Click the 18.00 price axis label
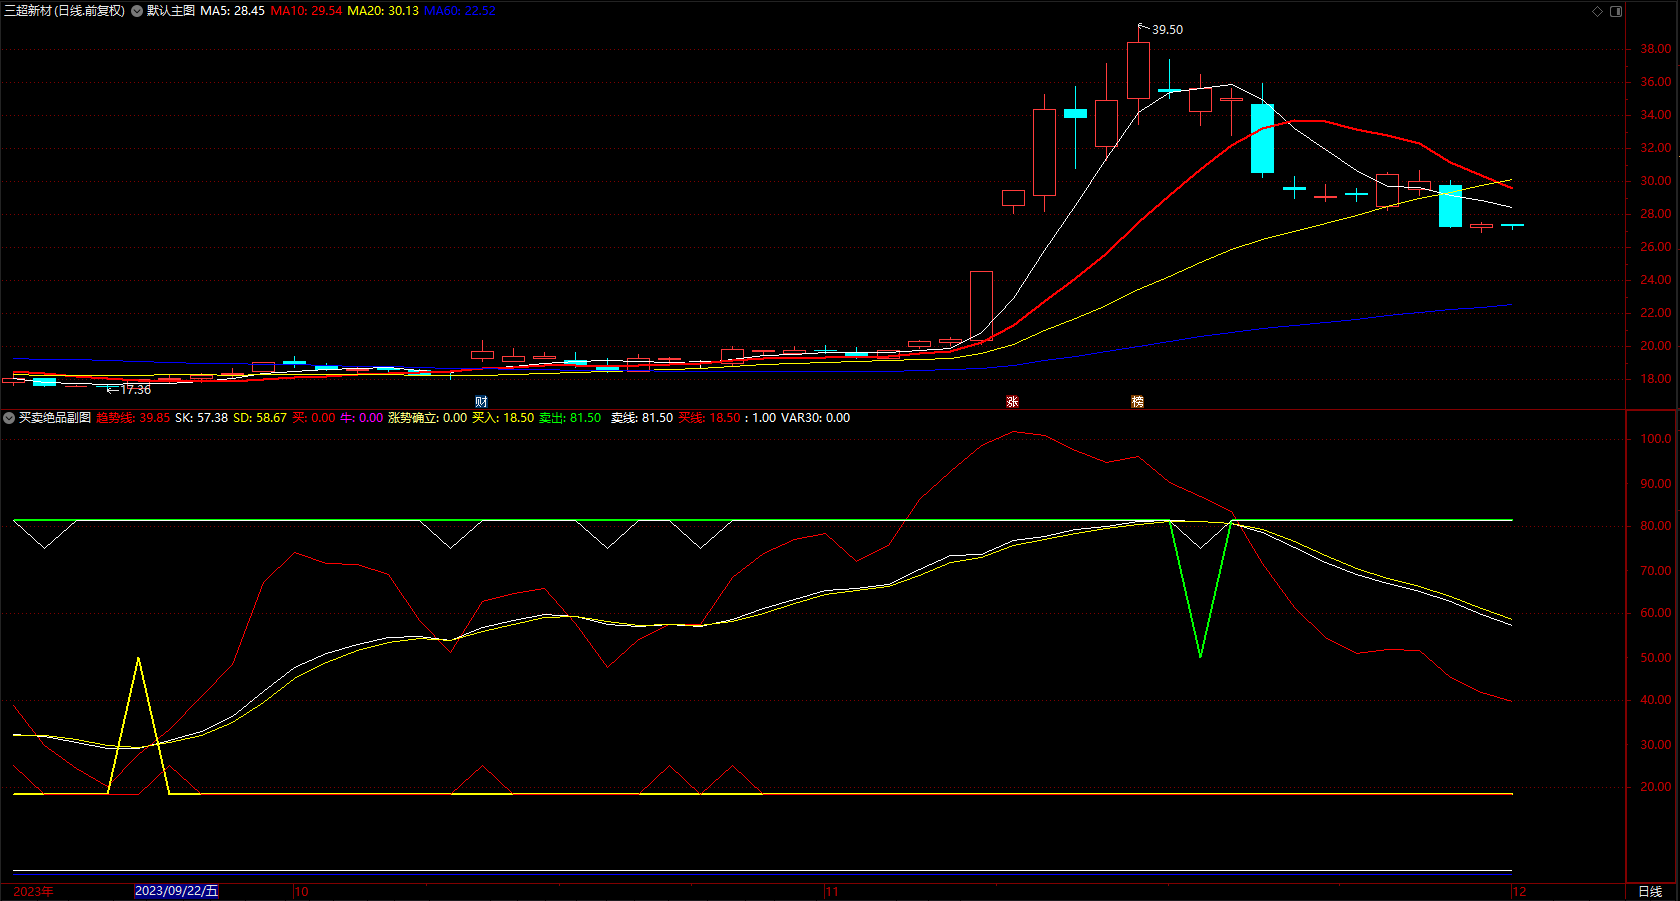The width and height of the screenshot is (1680, 901). [1655, 379]
